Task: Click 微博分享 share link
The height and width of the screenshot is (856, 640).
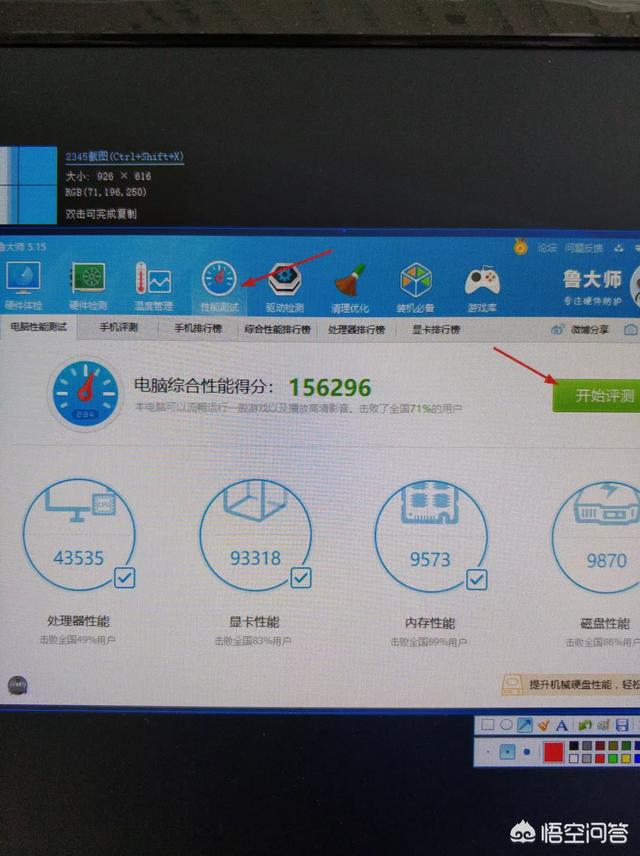Action: click(x=589, y=330)
